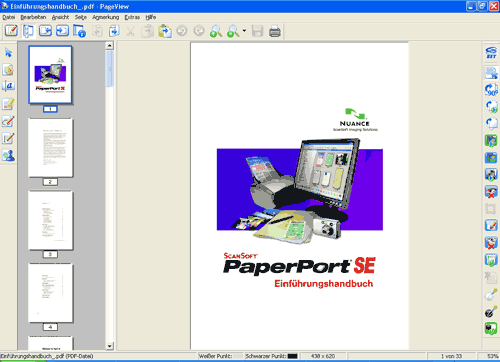Select page 2 thumbnail

tap(50, 148)
